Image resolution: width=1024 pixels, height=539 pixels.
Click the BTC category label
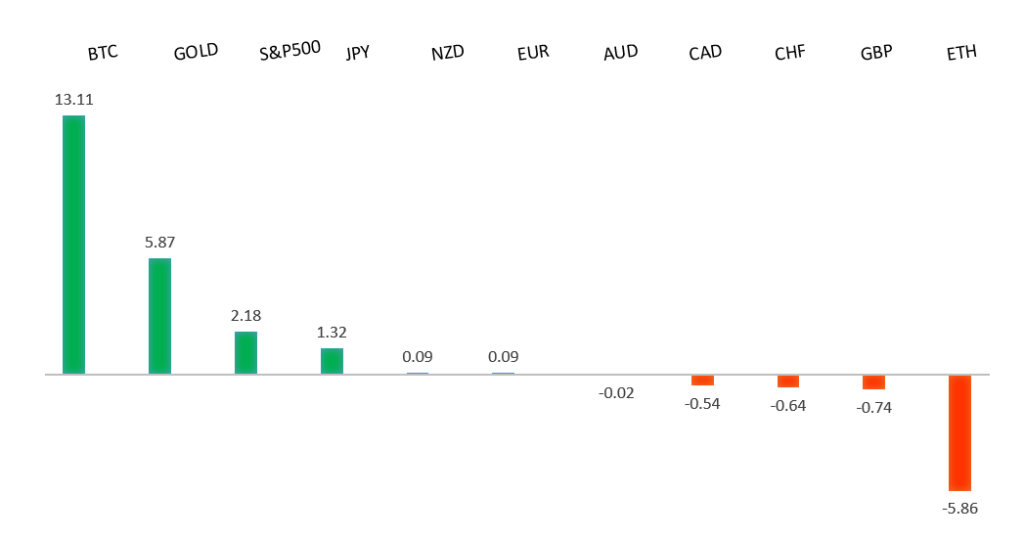pos(102,52)
